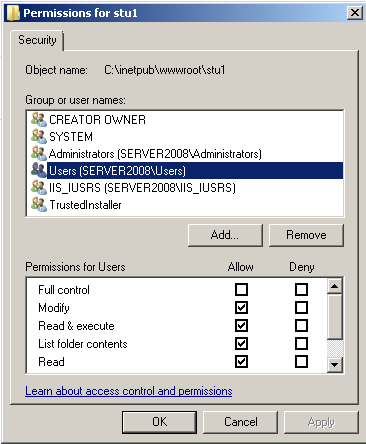Click the SYSTEM user group icon
The image size is (366, 444).
(x=39, y=136)
